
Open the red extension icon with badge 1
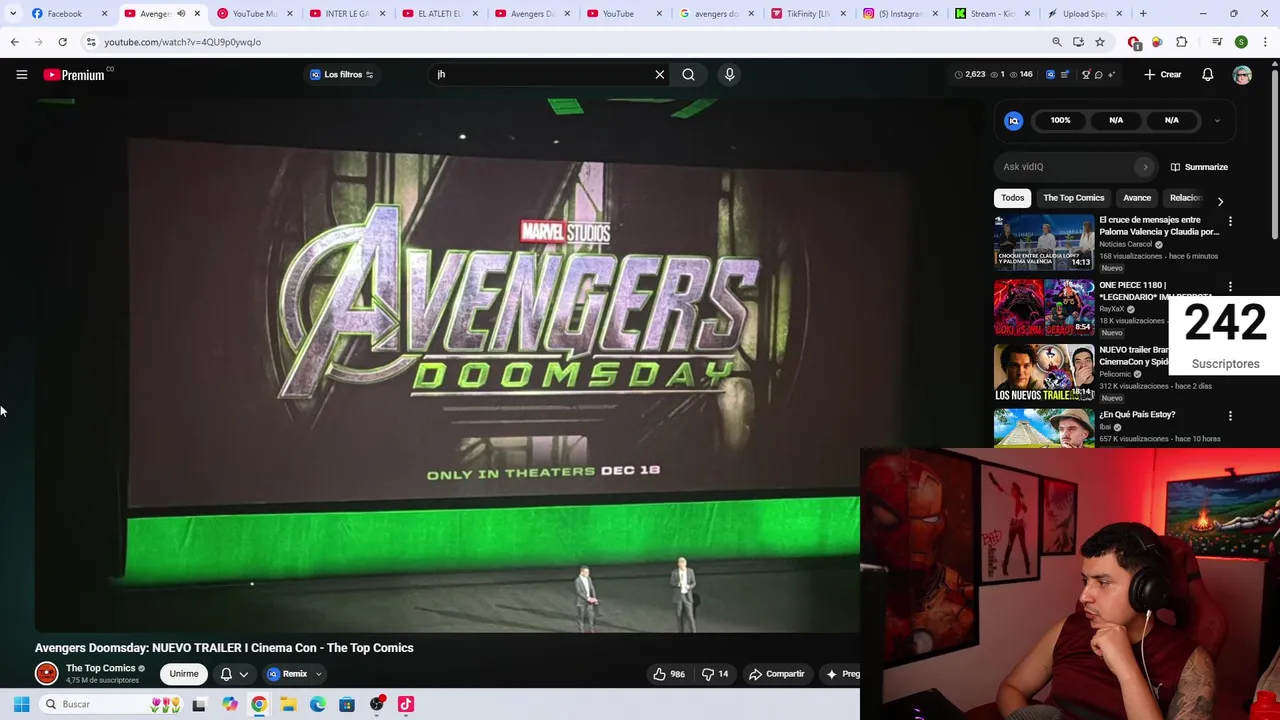[1134, 42]
